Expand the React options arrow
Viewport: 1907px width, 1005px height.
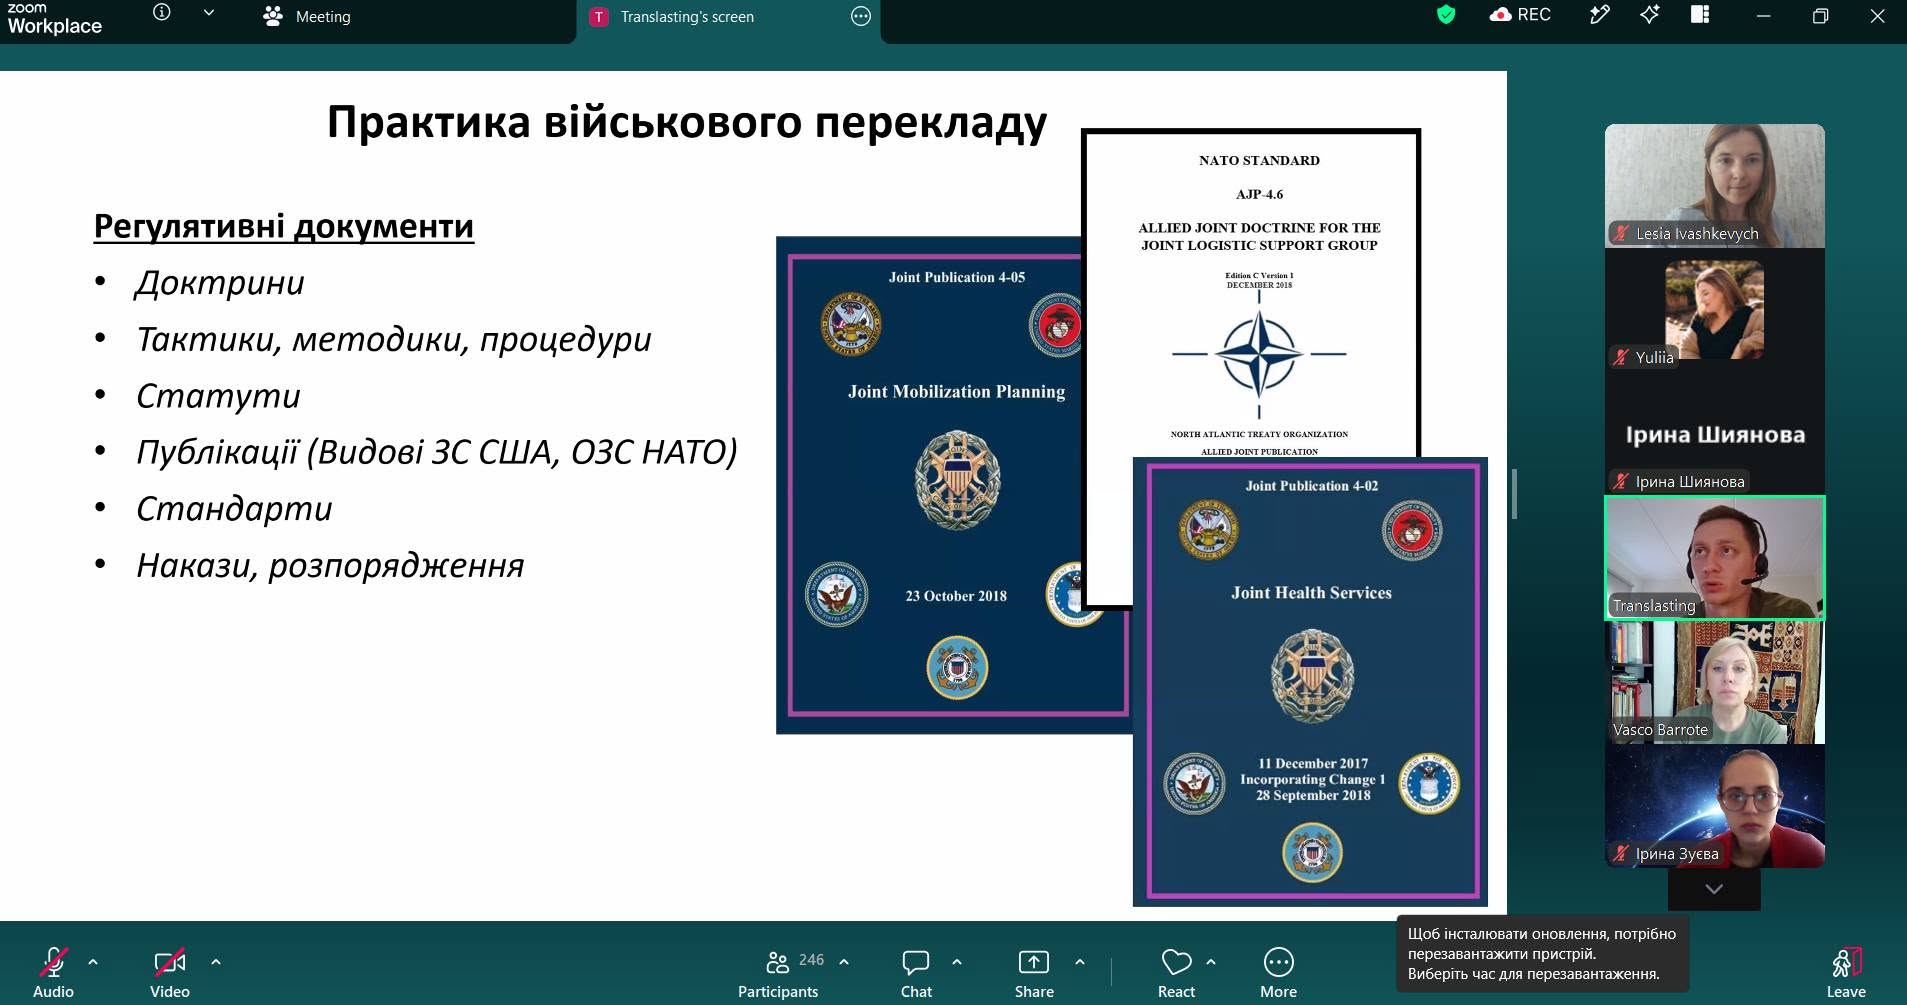coord(1211,962)
